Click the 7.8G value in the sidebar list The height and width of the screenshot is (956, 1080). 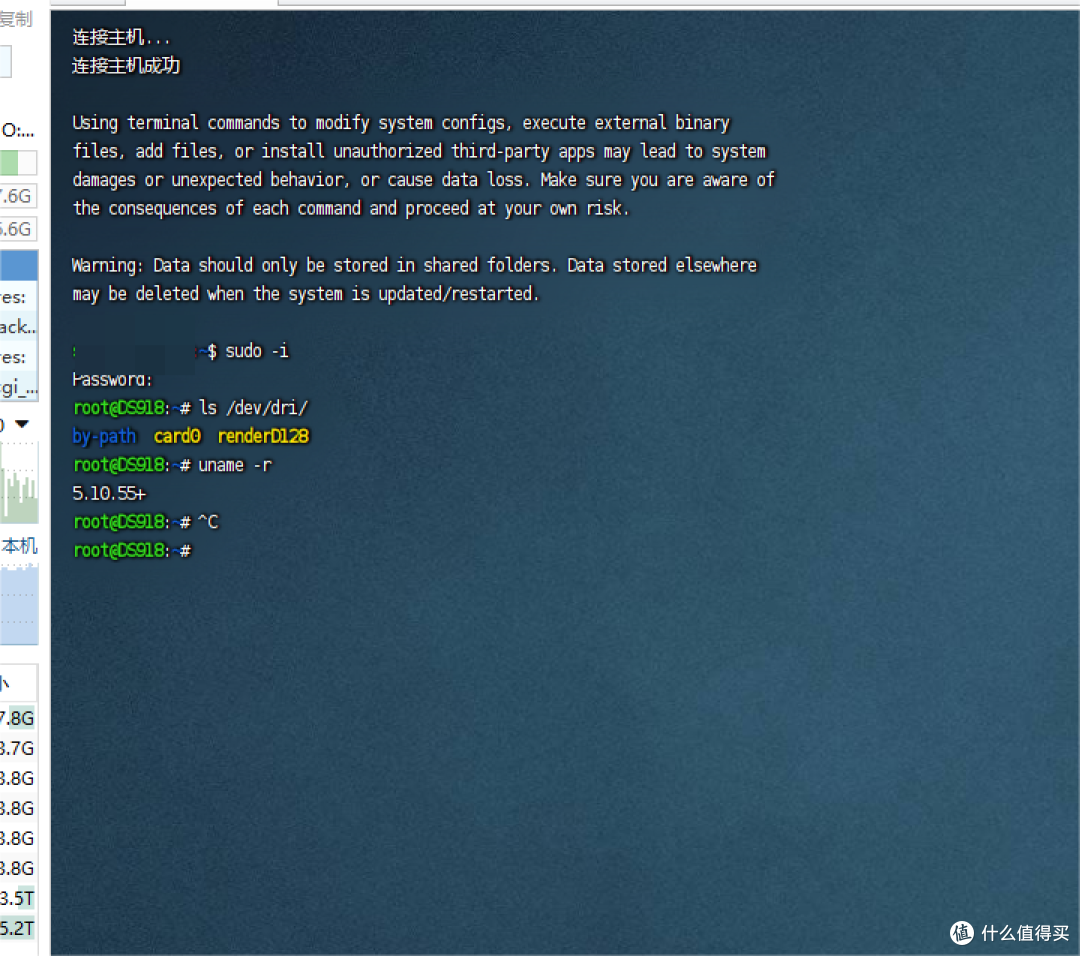coord(17,718)
